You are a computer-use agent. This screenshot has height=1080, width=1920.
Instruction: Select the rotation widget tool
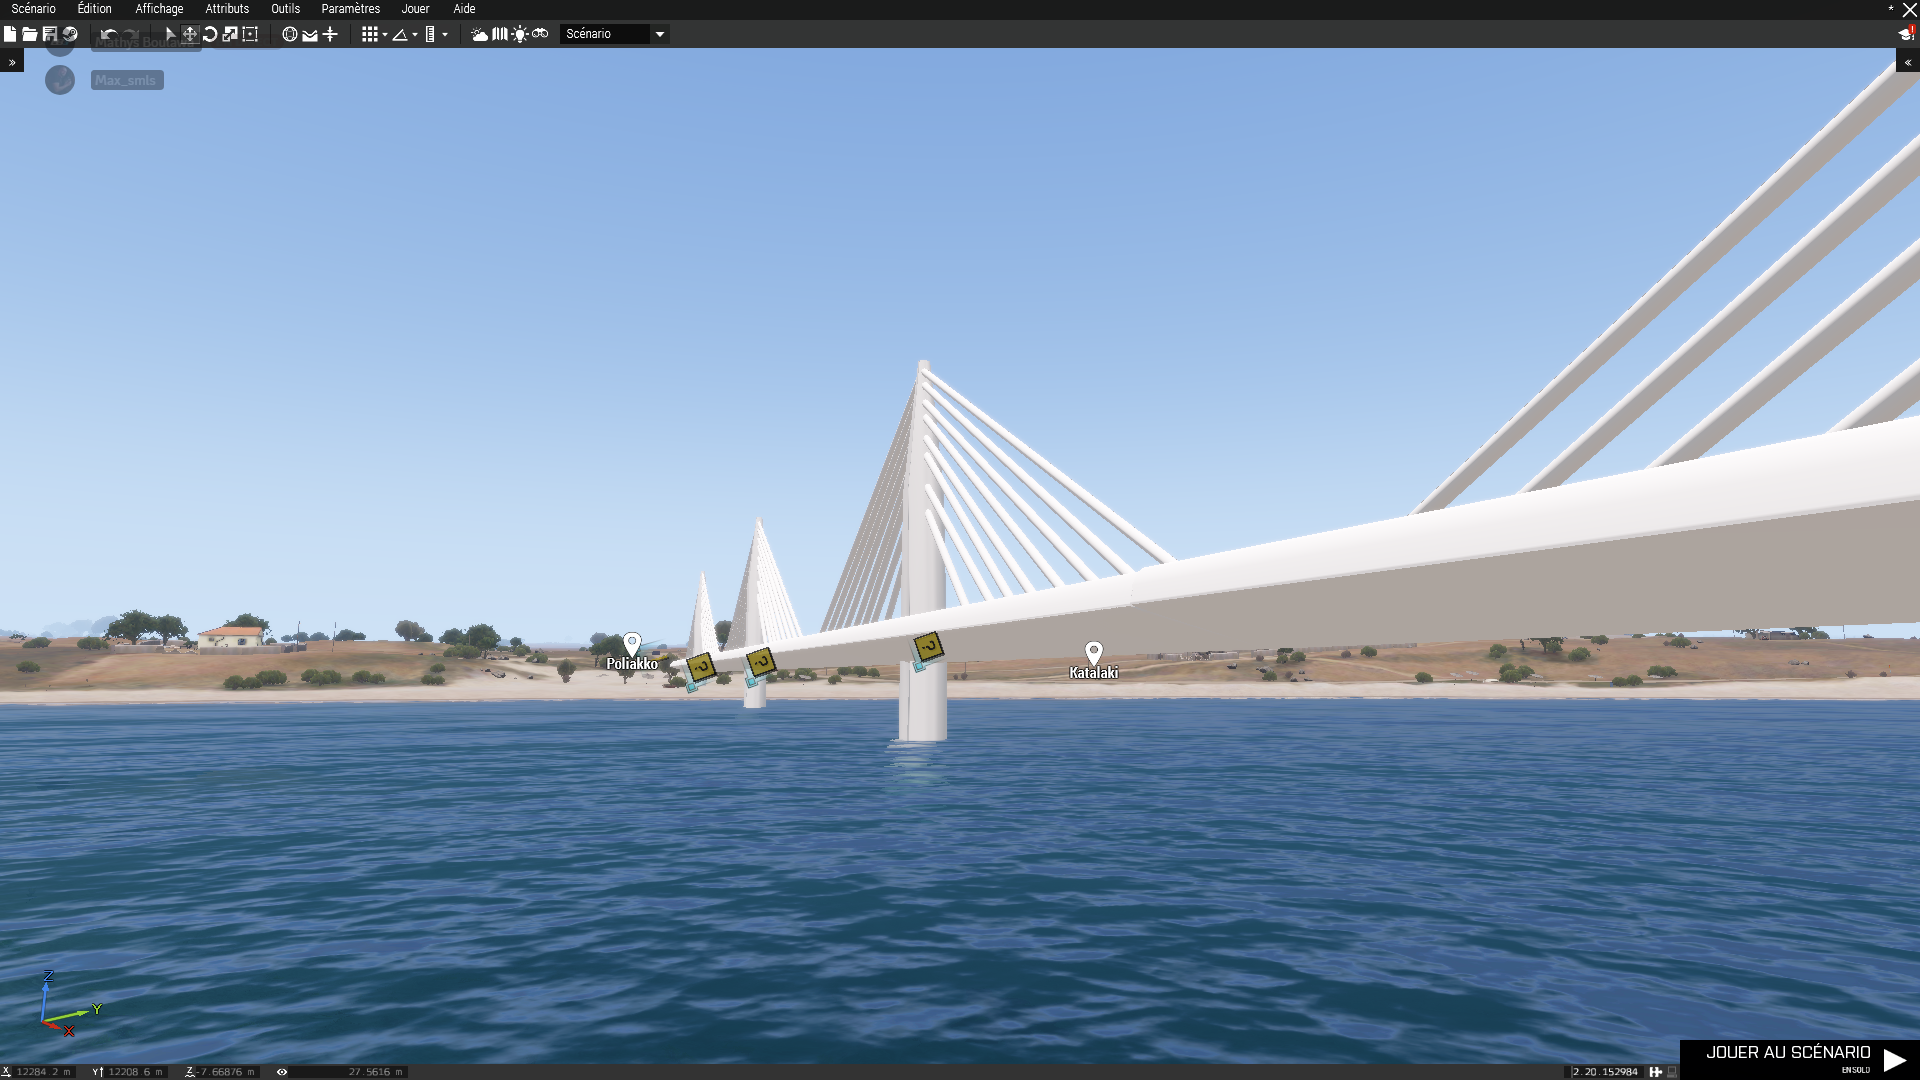(x=210, y=34)
